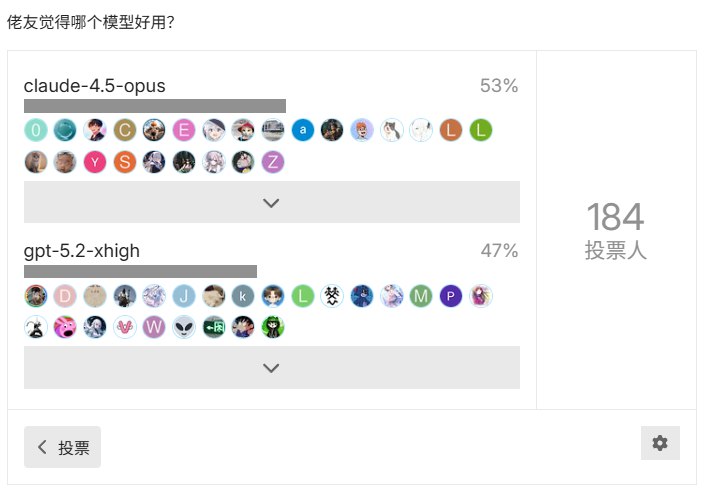Select the pink "E" voter avatar
The width and height of the screenshot is (706, 493).
[184, 129]
